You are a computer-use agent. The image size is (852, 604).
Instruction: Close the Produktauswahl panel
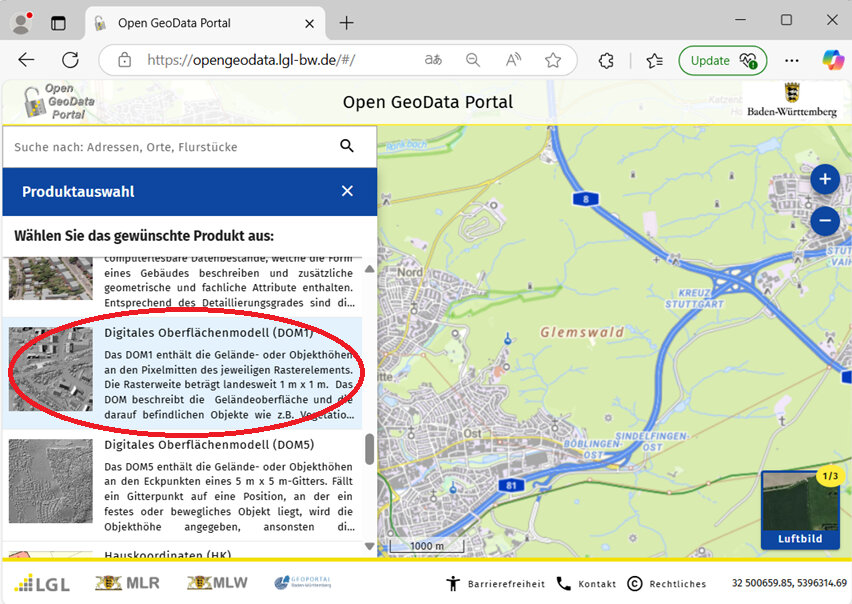[x=347, y=191]
